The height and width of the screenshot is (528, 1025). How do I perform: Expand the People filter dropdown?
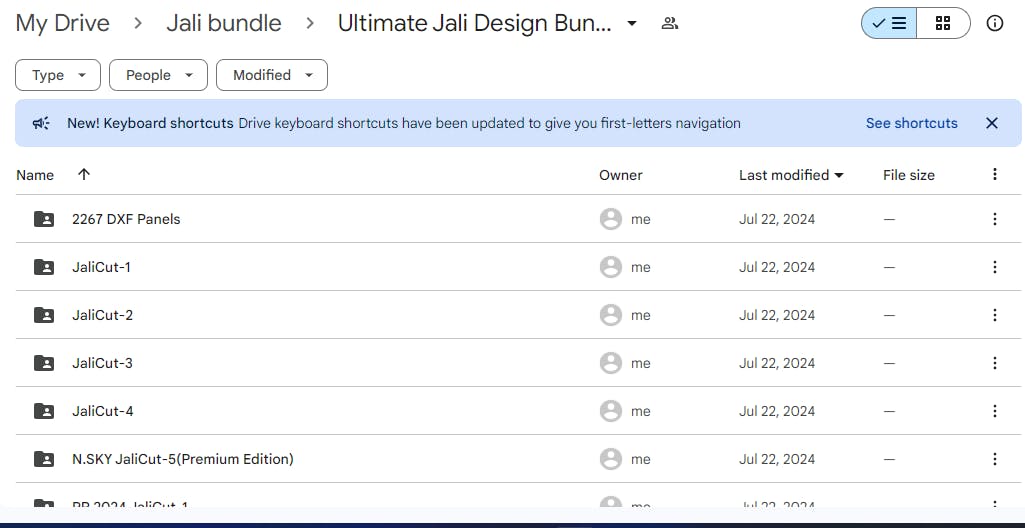point(158,75)
